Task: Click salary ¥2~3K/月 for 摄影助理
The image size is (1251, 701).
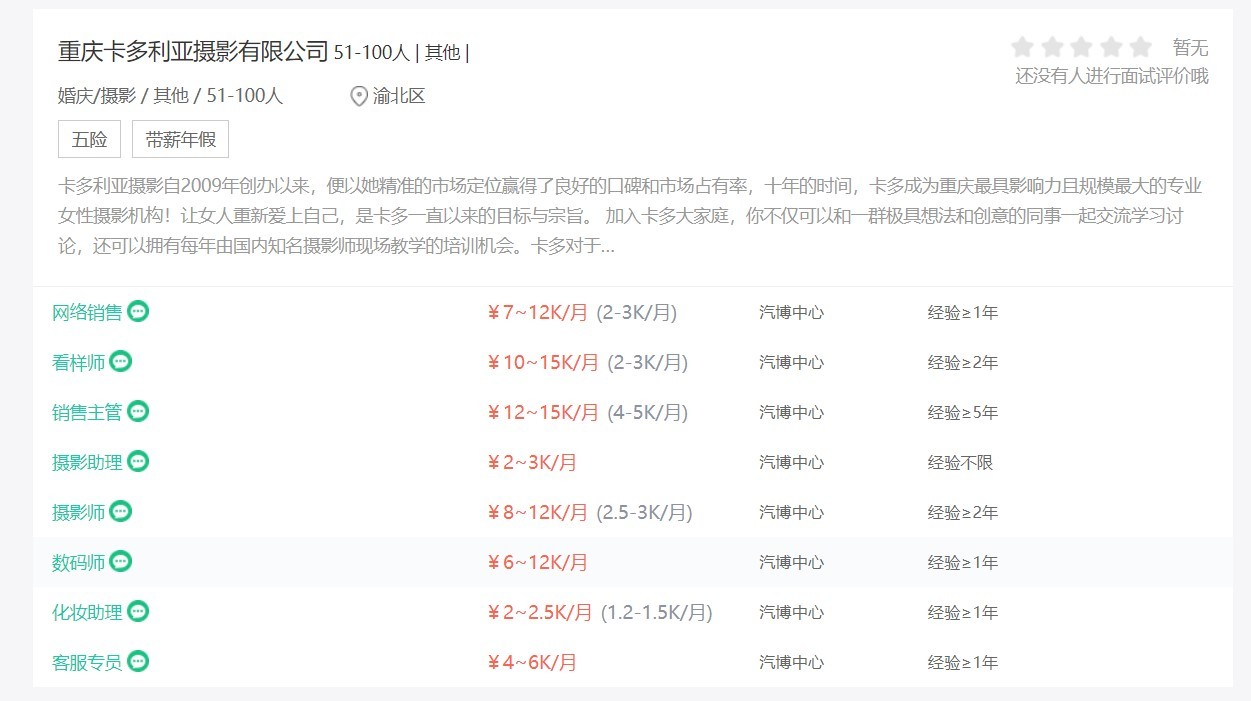Action: [532, 463]
